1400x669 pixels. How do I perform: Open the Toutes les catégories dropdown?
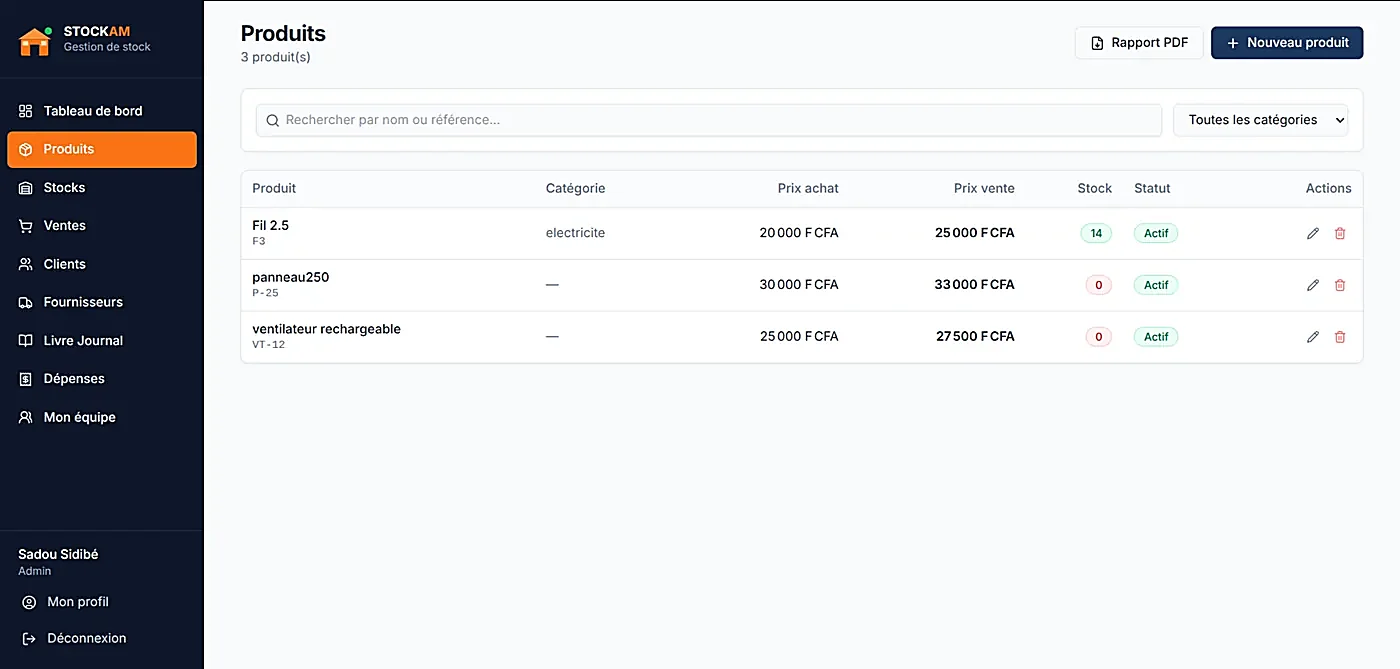(1260, 120)
